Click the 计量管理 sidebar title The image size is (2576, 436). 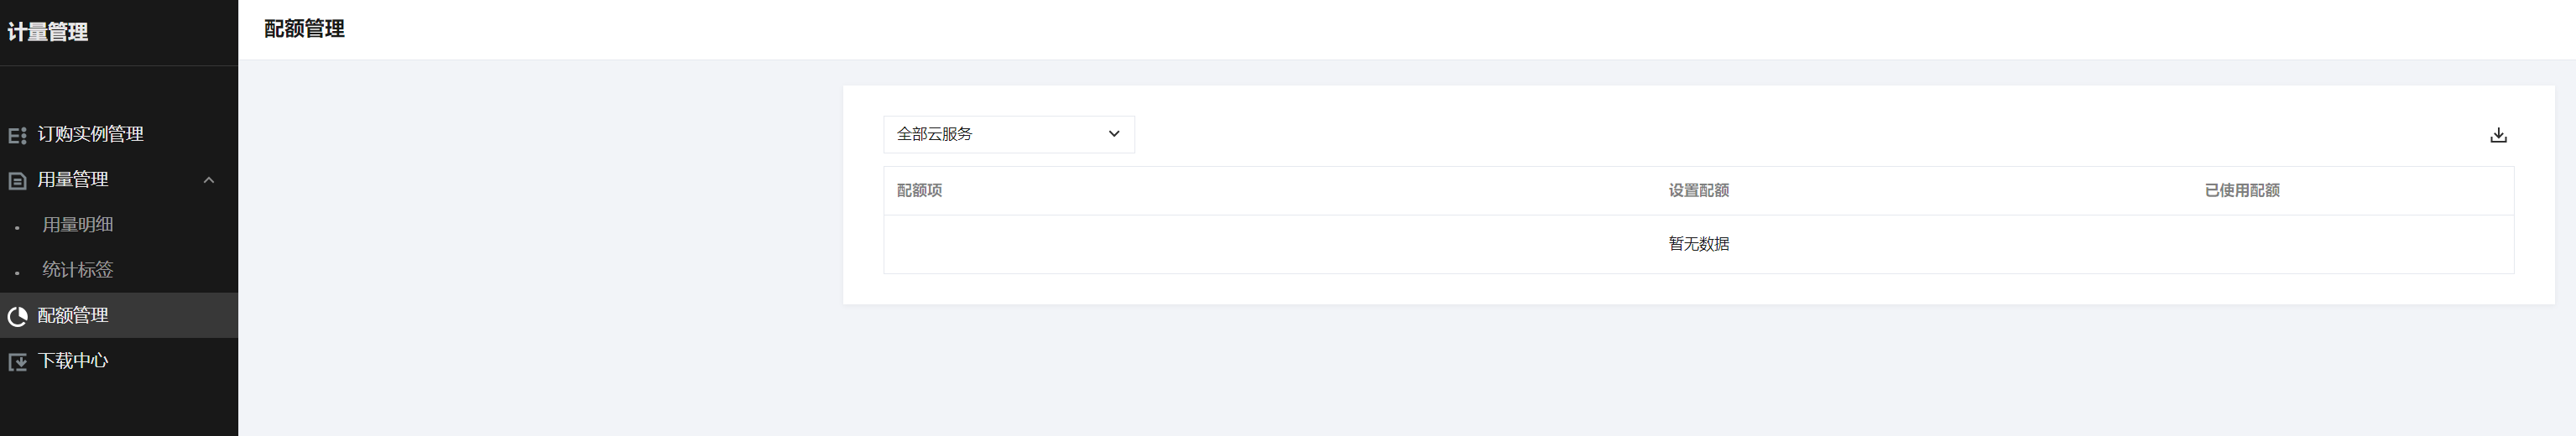[48, 32]
